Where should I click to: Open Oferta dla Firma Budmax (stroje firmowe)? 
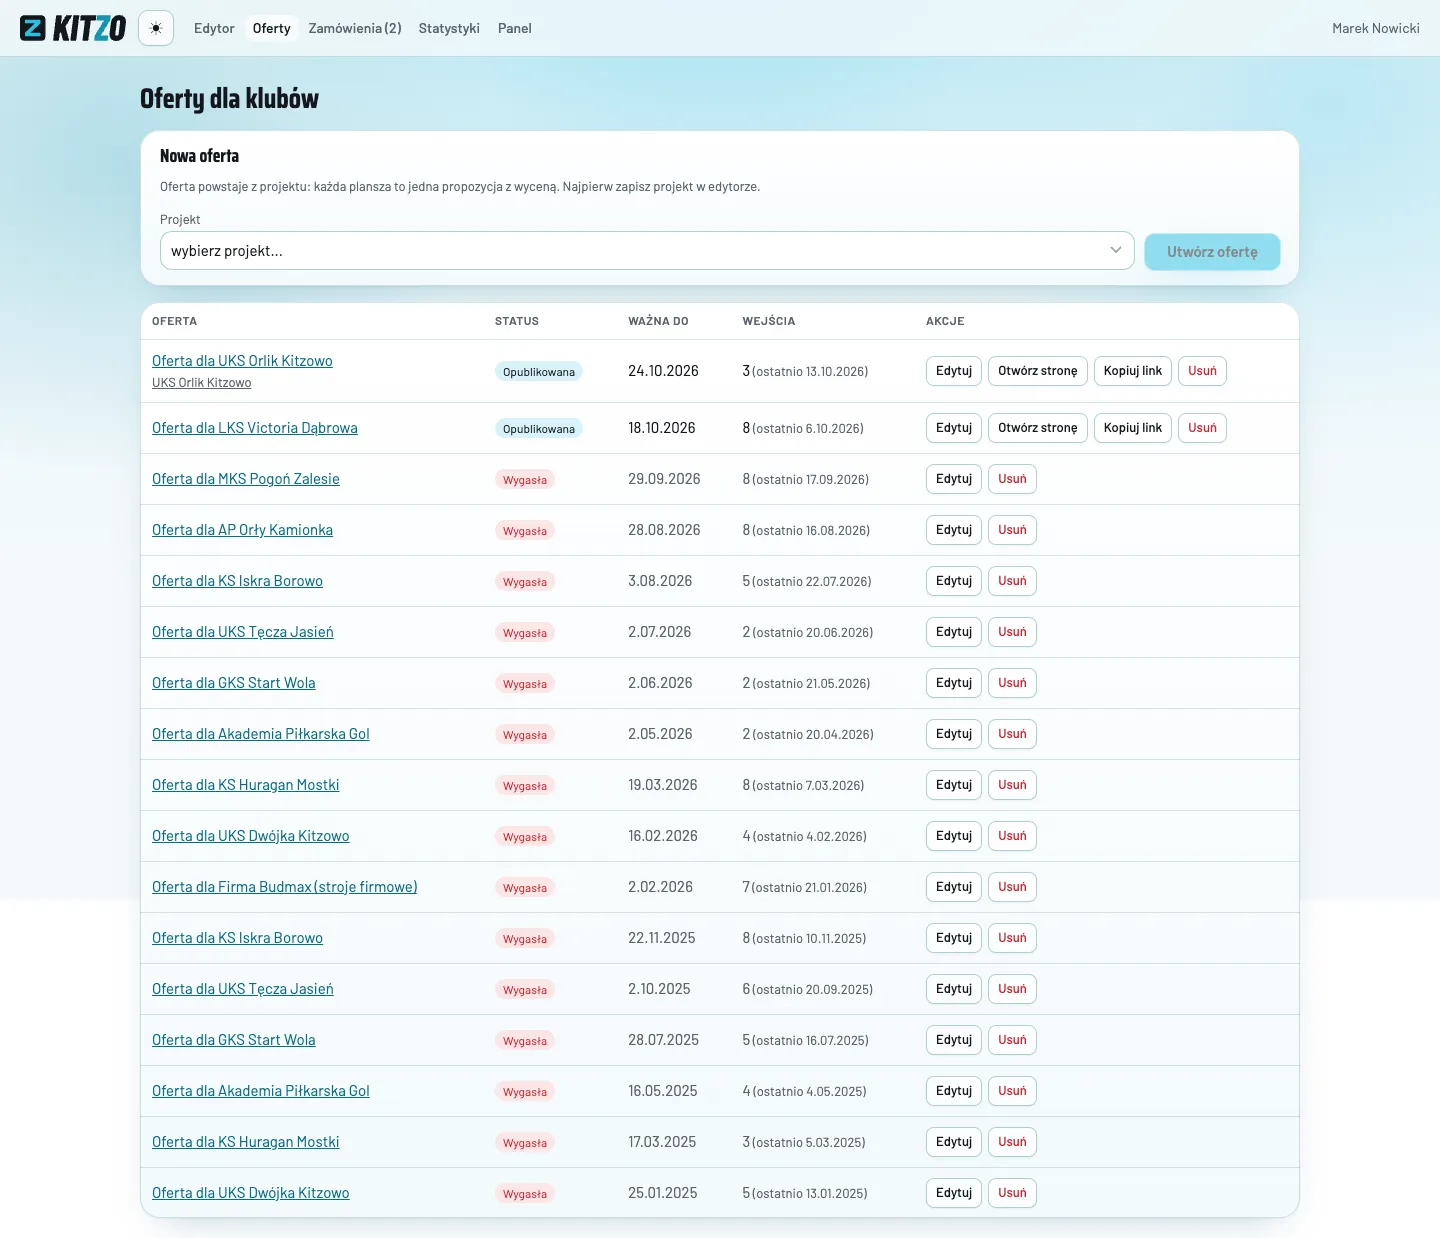coord(285,887)
